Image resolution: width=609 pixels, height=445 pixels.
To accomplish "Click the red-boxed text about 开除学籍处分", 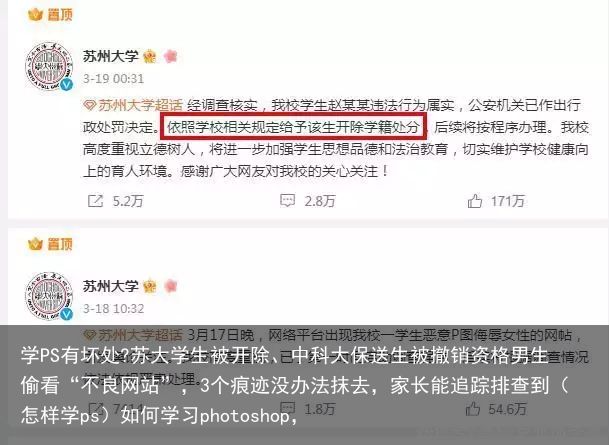I will pyautogui.click(x=294, y=127).
